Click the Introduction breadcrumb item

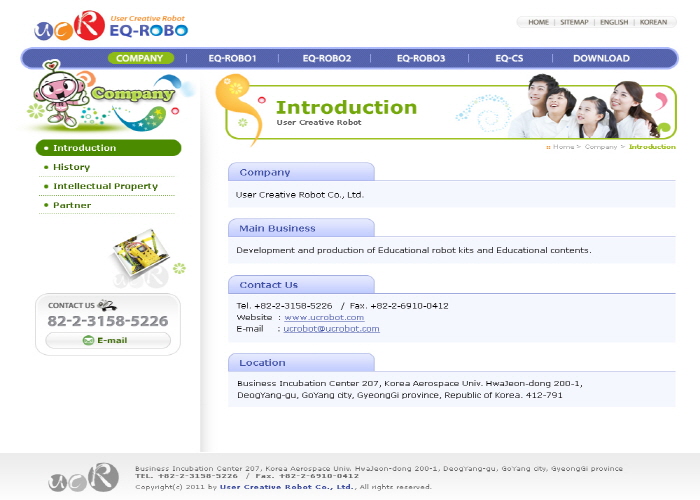click(652, 147)
